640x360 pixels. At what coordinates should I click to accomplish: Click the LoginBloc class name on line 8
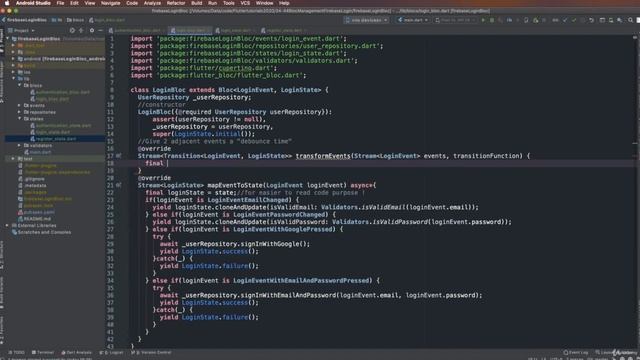tap(169, 90)
